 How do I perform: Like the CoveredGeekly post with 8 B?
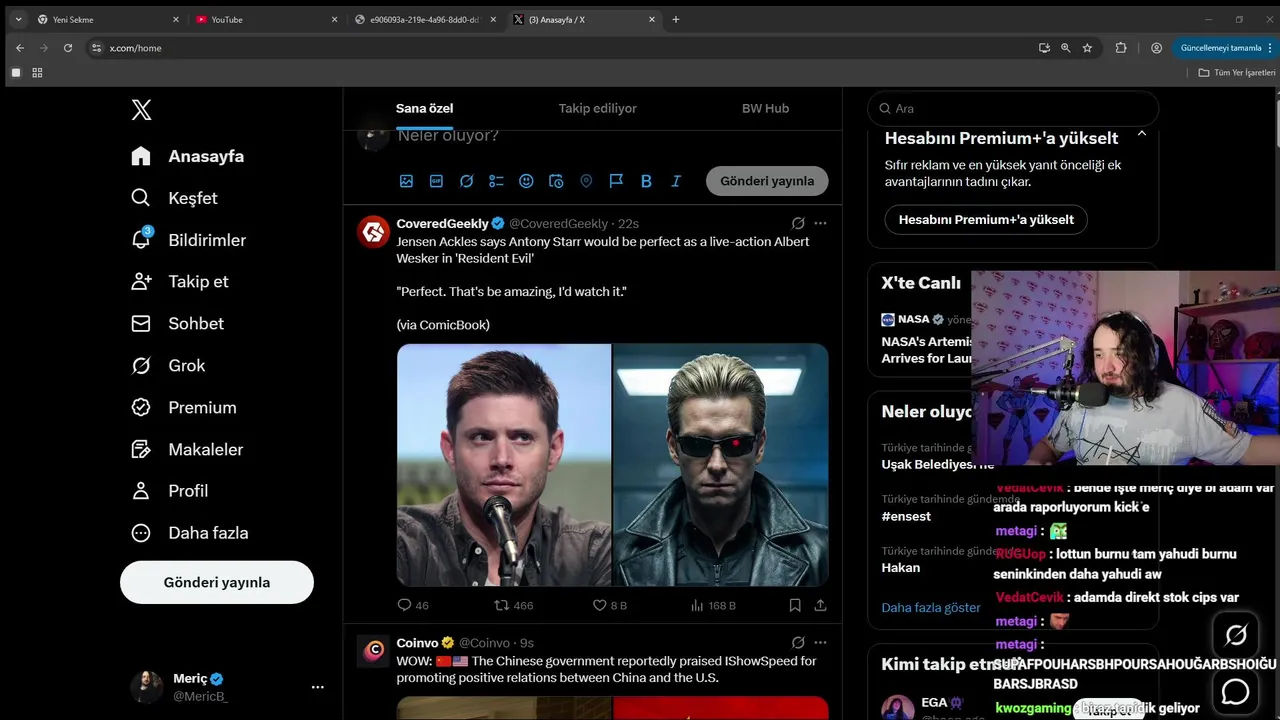[x=610, y=605]
